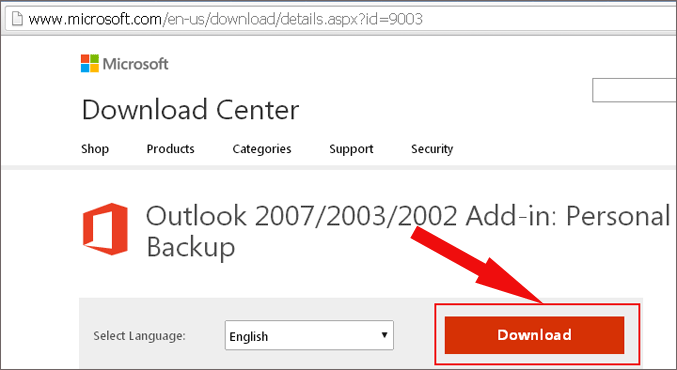The height and width of the screenshot is (370, 677).
Task: Click the orange Office logo icon
Action: pyautogui.click(x=105, y=229)
